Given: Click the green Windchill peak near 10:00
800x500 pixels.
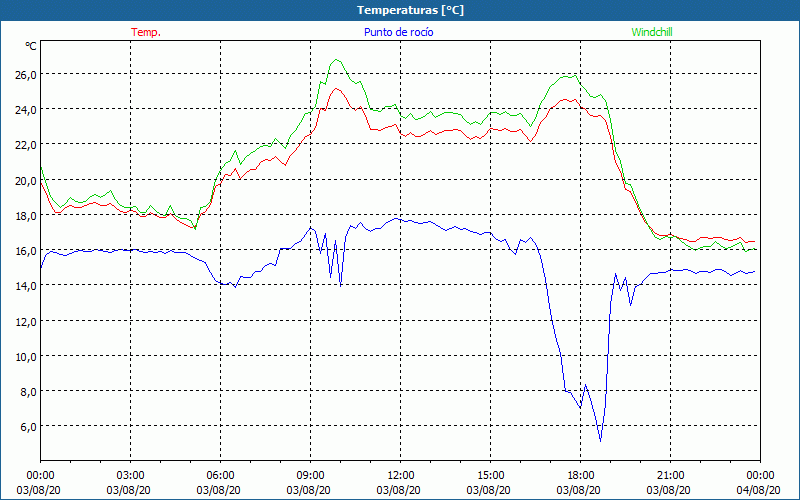Looking at the screenshot, I should 336,59.
